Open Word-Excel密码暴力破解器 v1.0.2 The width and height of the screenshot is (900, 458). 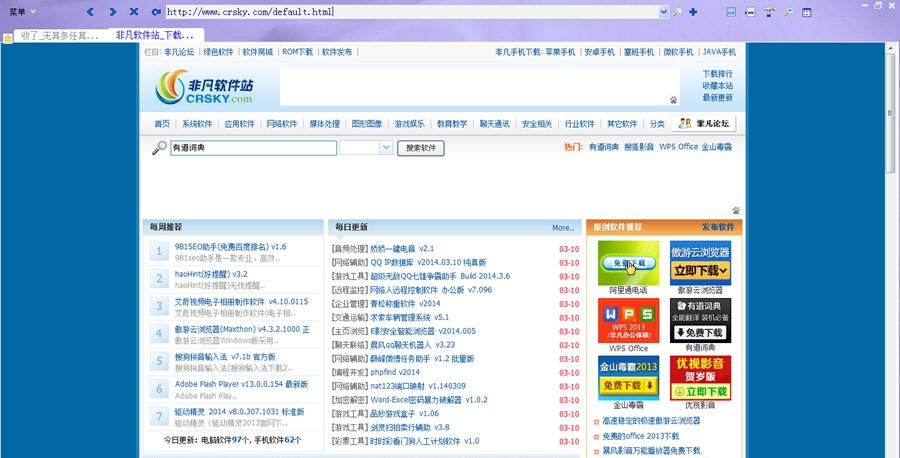coord(429,400)
